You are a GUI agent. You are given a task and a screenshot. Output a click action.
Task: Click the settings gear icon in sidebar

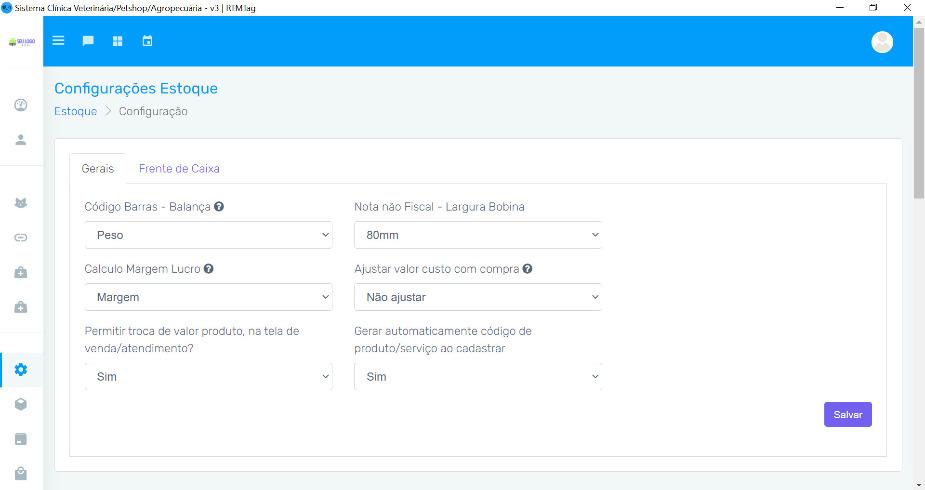pos(21,369)
